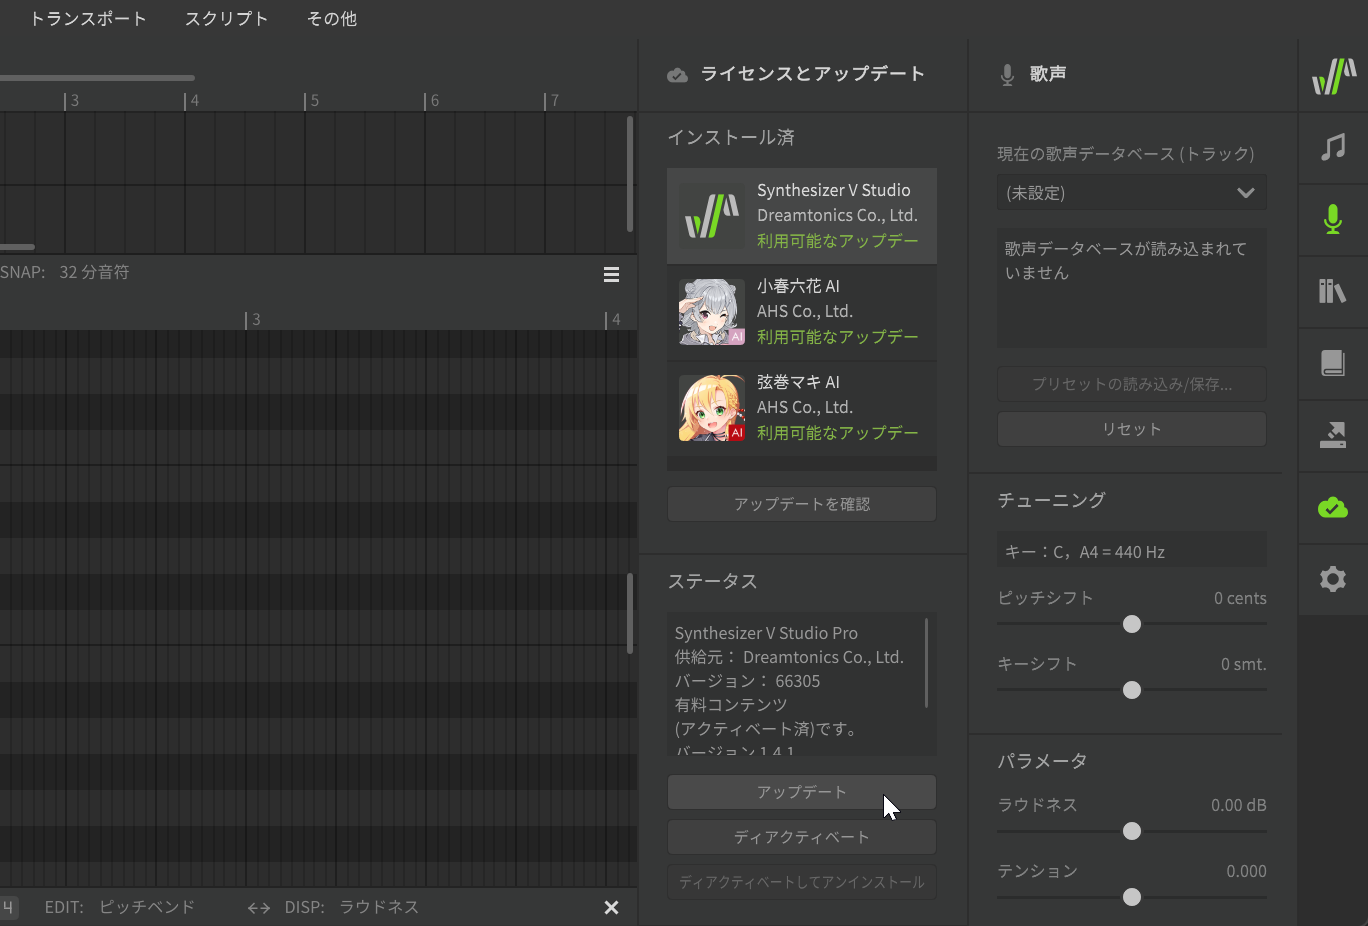
Task: Click the arrangement horizontal scrollbar at top
Action: [97, 78]
